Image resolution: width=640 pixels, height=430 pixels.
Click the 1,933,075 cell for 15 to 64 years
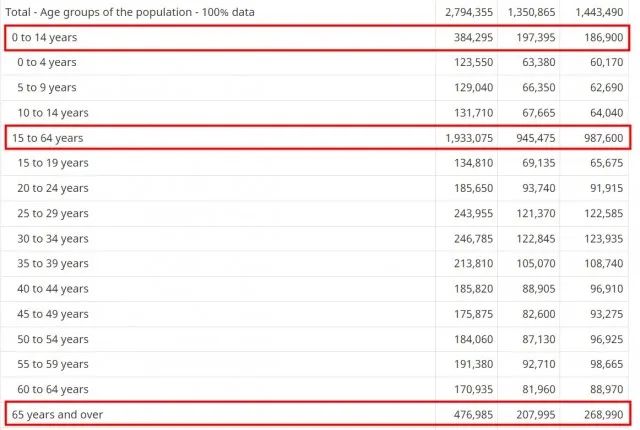(x=469, y=138)
